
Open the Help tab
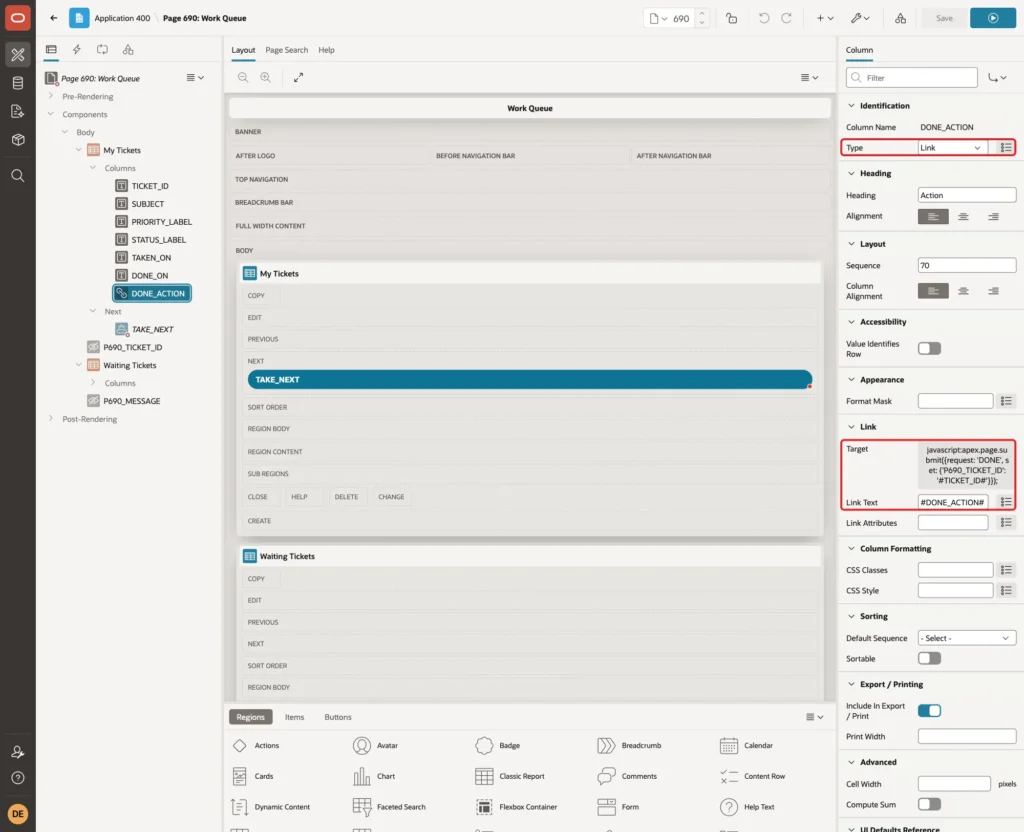pyautogui.click(x=326, y=50)
